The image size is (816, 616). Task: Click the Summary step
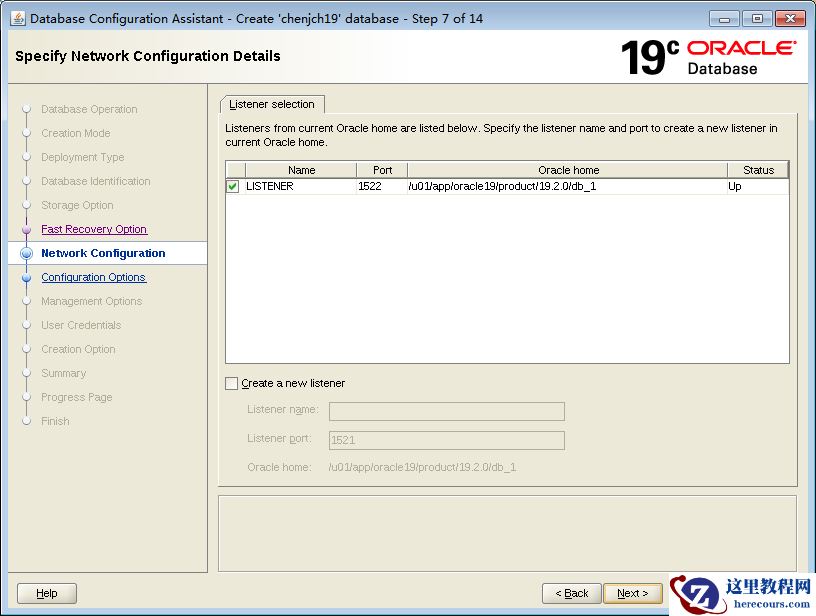(x=63, y=373)
